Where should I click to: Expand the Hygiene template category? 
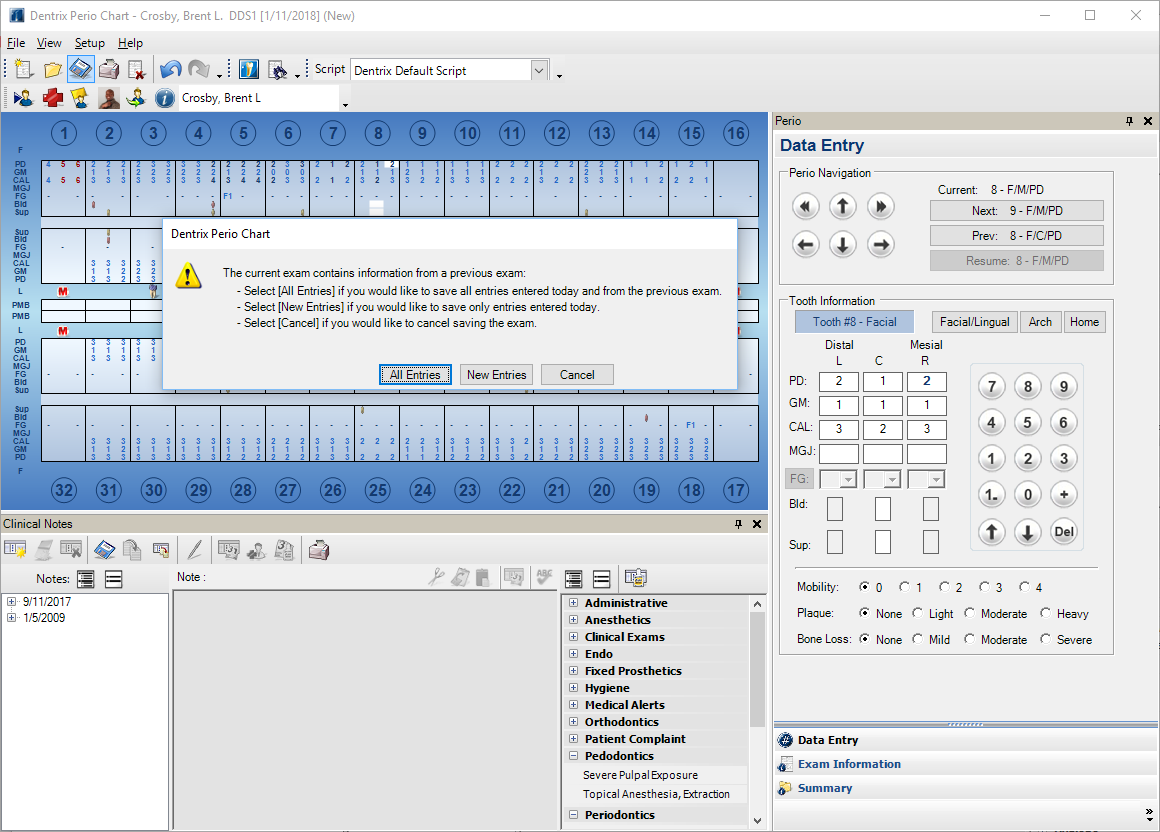[x=573, y=688]
